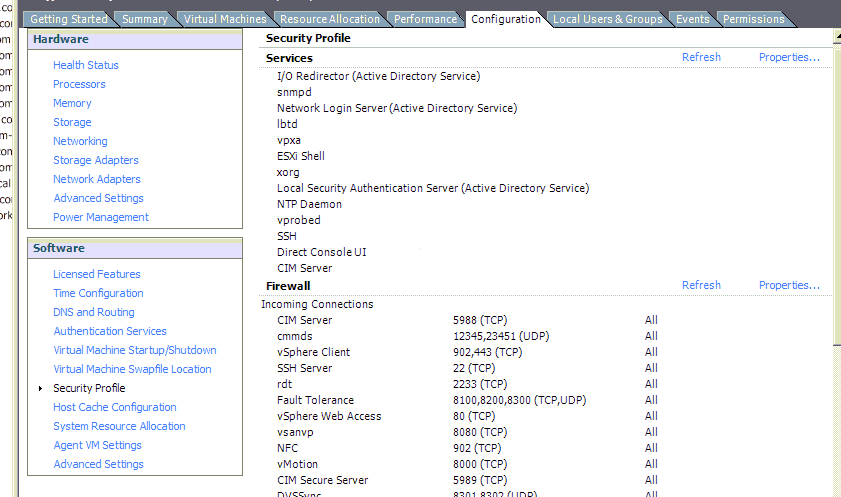This screenshot has height=497, width=841.
Task: Select the ESXi Shell service entry
Action: pyautogui.click(x=300, y=156)
